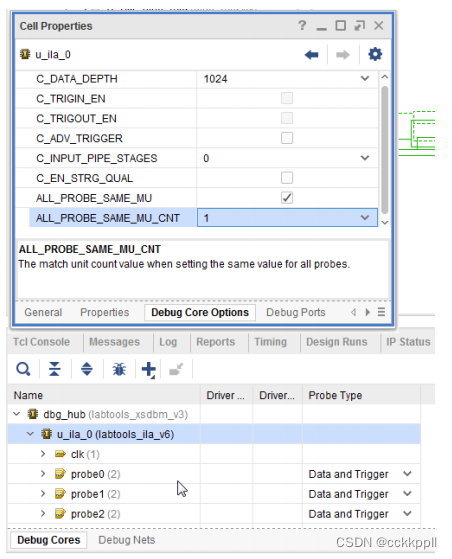Open probe1 Probe Type dropdown

pos(407,494)
